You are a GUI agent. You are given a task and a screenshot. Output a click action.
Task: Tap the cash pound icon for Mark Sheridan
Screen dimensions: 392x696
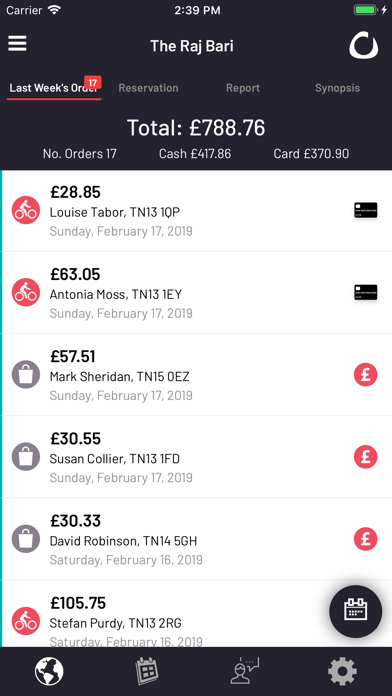[x=366, y=375]
